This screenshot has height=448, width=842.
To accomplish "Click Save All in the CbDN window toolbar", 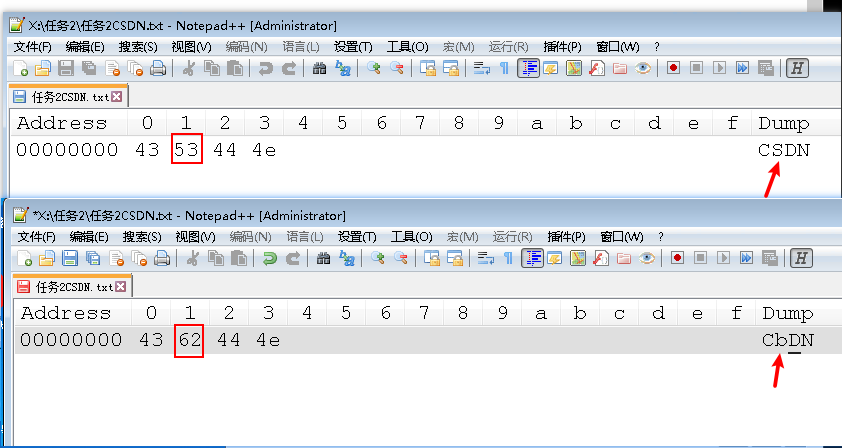I will tap(93, 258).
